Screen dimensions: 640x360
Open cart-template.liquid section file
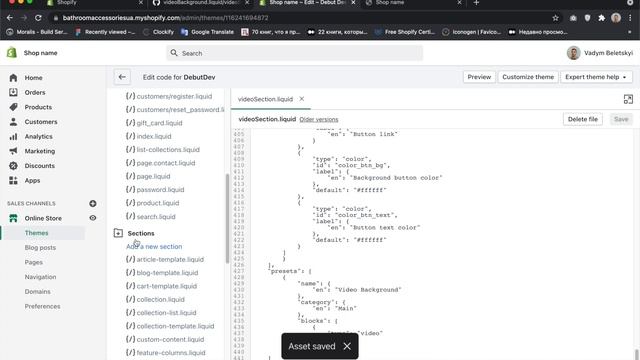tap(162, 286)
